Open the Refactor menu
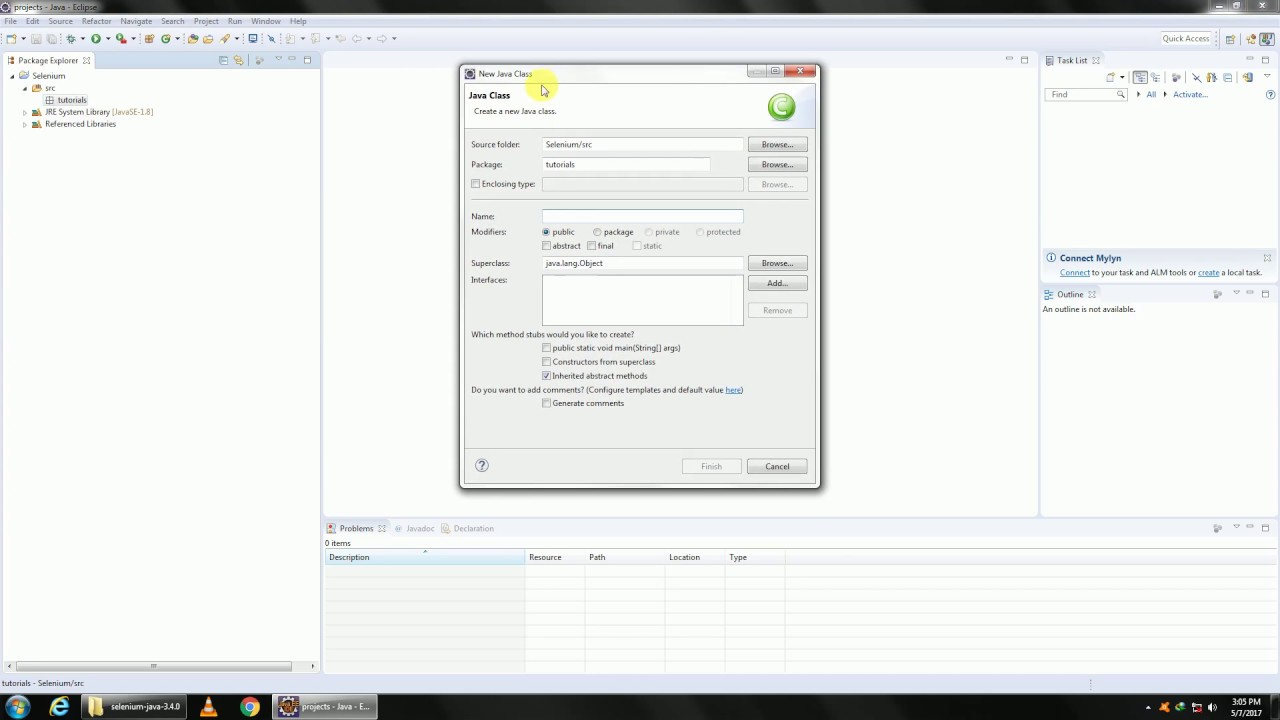The height and width of the screenshot is (720, 1280). coord(96,21)
